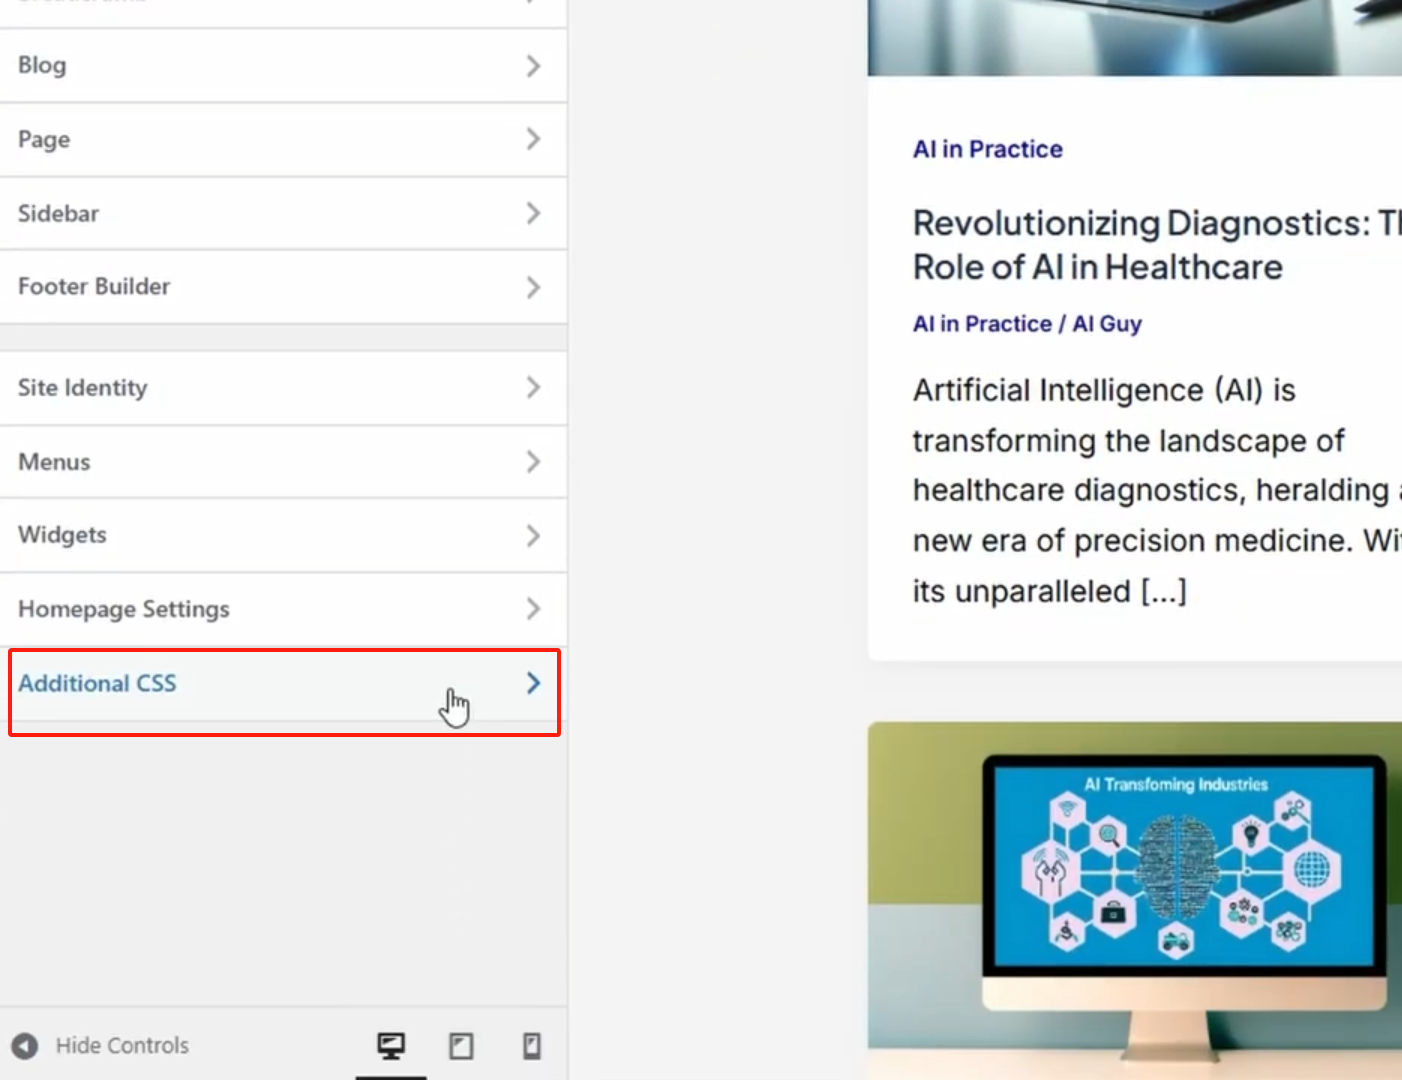Open the Footer Builder section
Image resolution: width=1402 pixels, height=1080 pixels.
point(283,287)
